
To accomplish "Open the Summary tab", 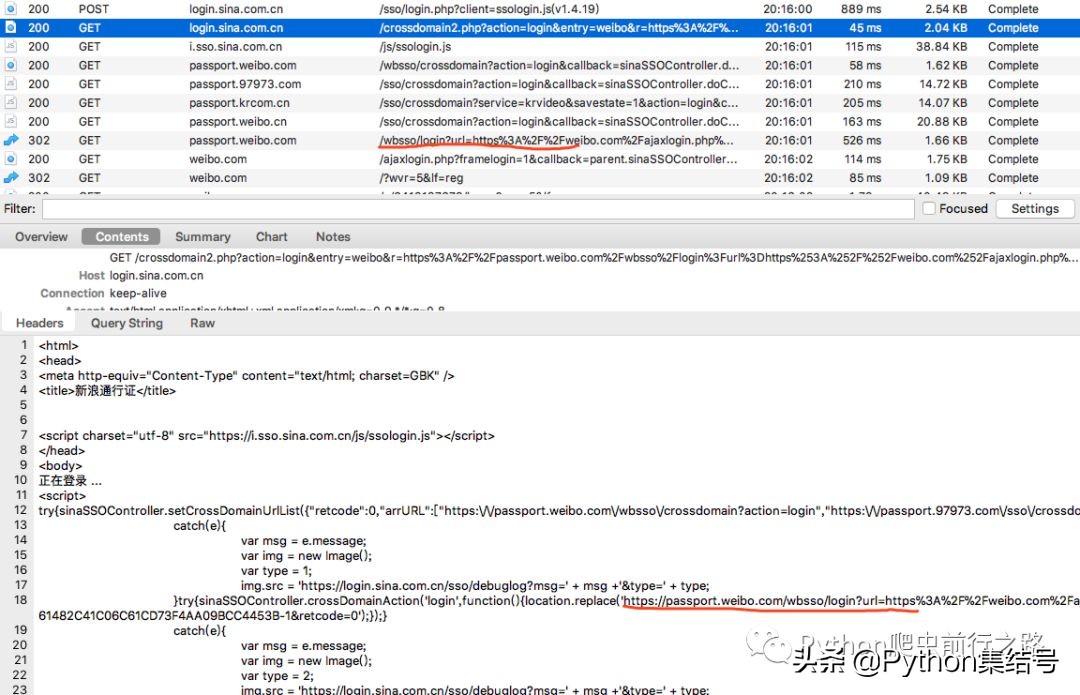I will tap(202, 237).
